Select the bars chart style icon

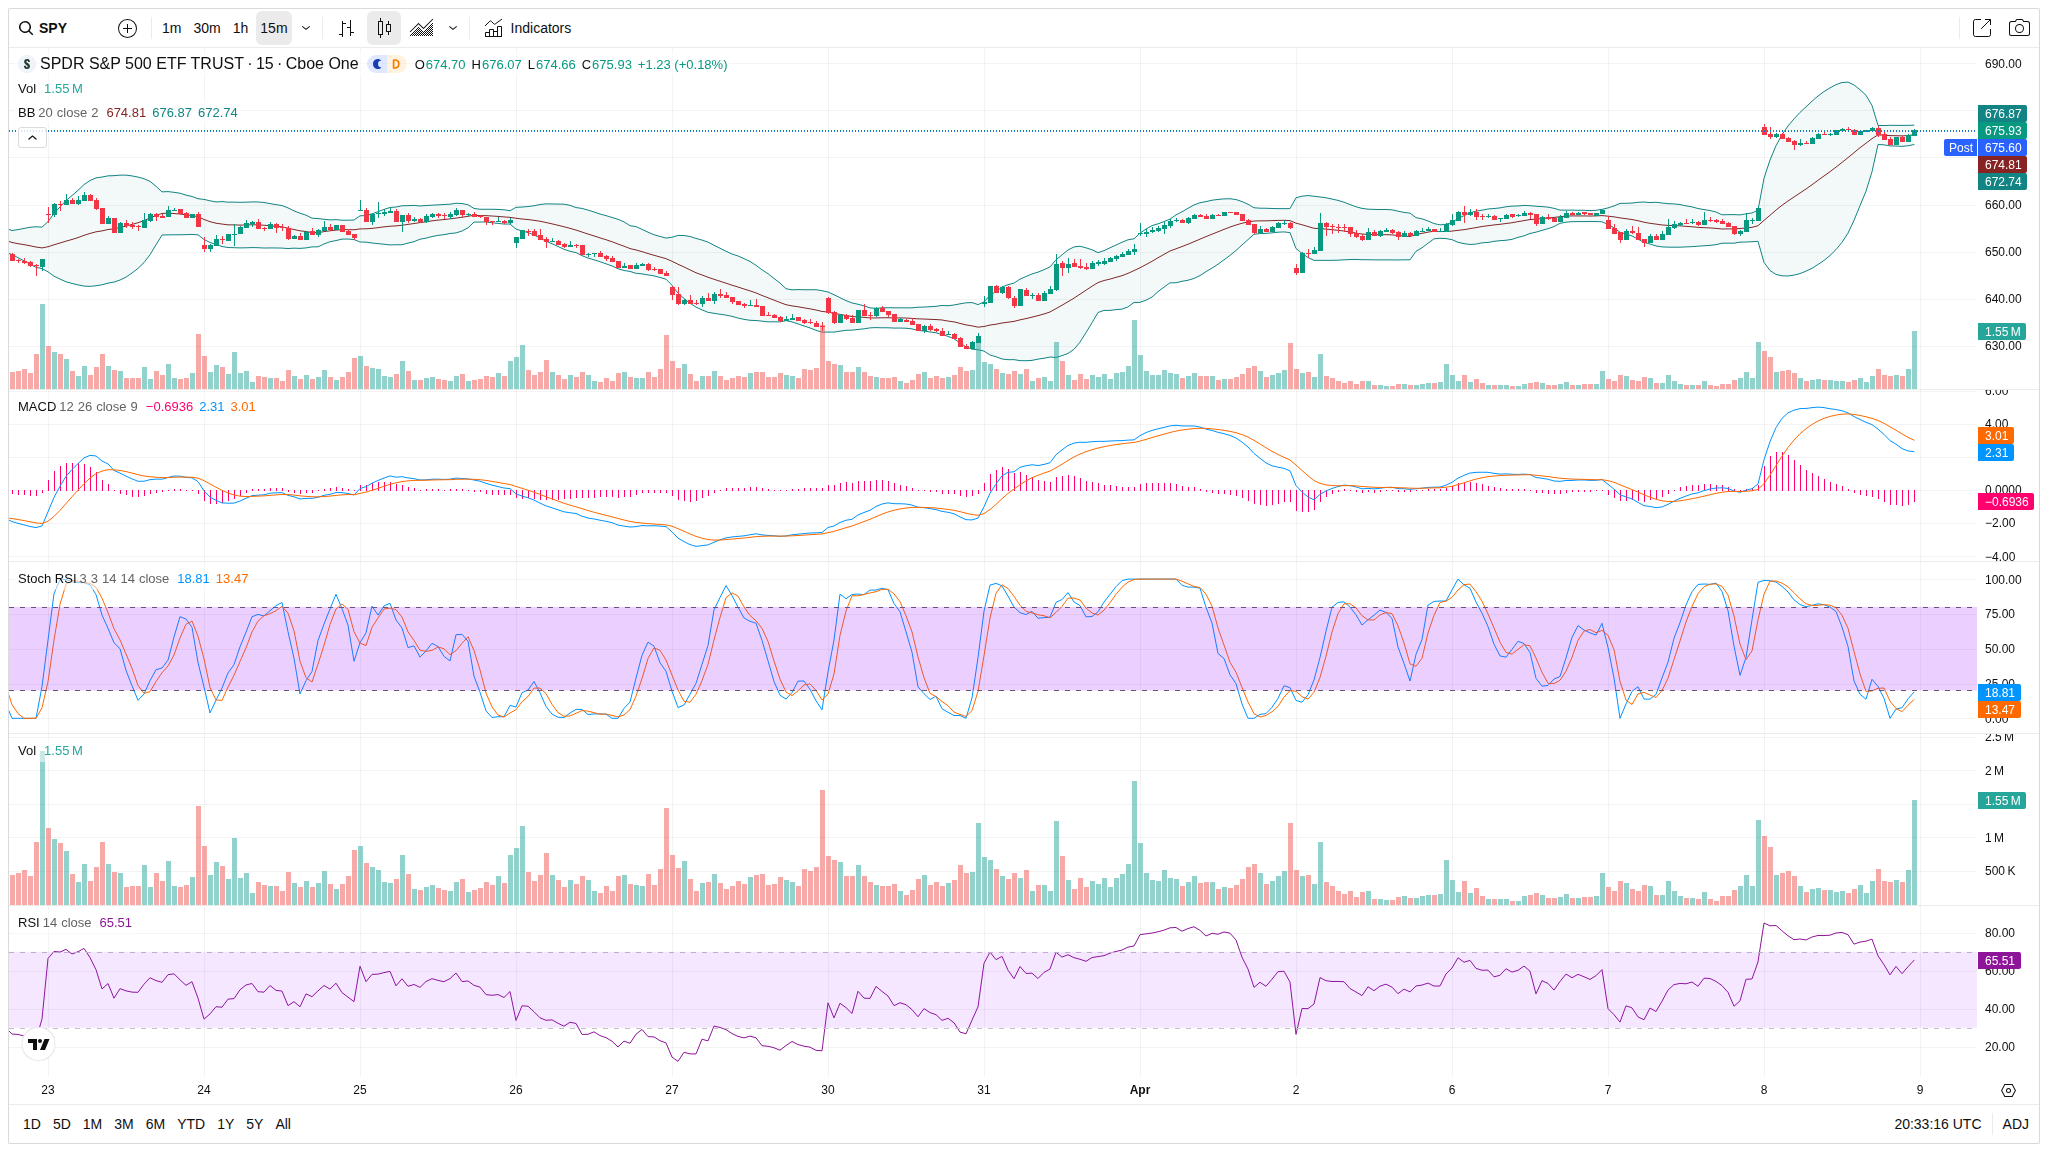(x=346, y=28)
